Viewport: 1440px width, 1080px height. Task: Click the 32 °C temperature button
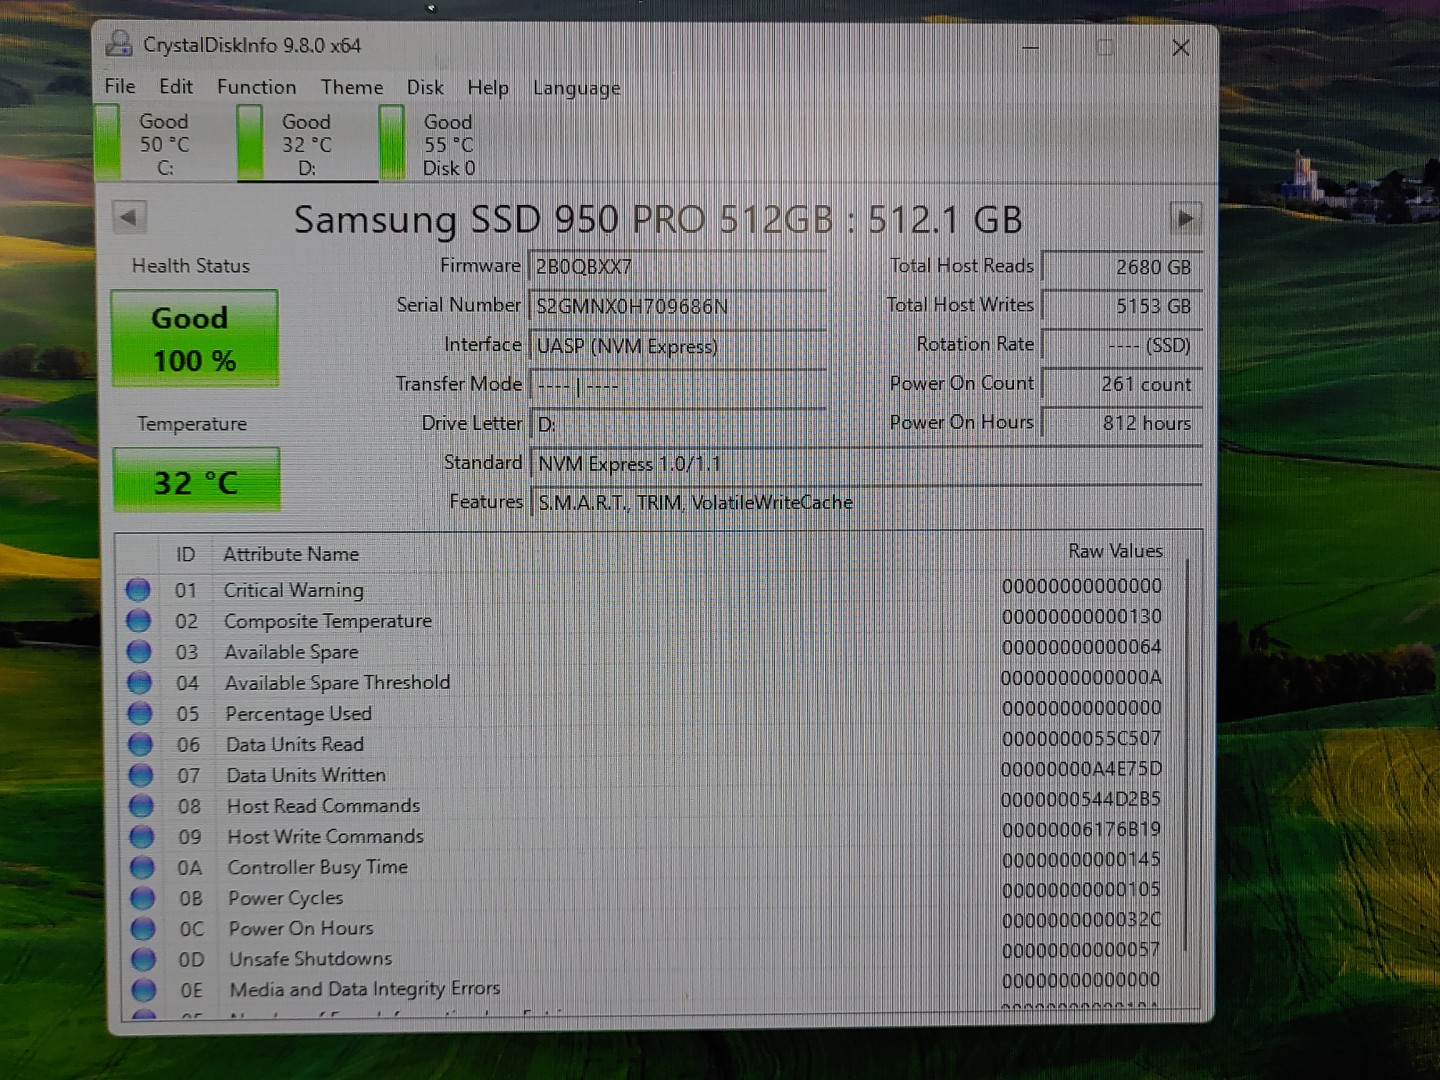click(x=196, y=481)
